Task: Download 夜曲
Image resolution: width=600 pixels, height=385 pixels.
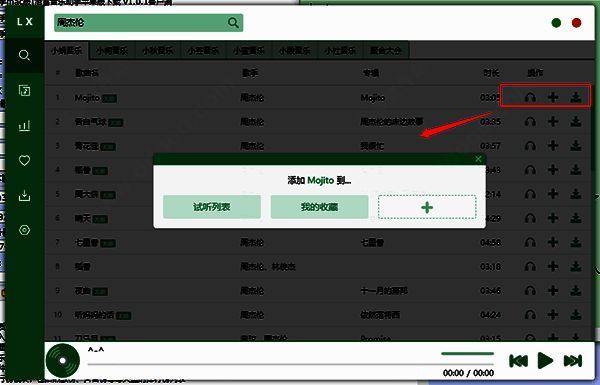Action: click(576, 290)
